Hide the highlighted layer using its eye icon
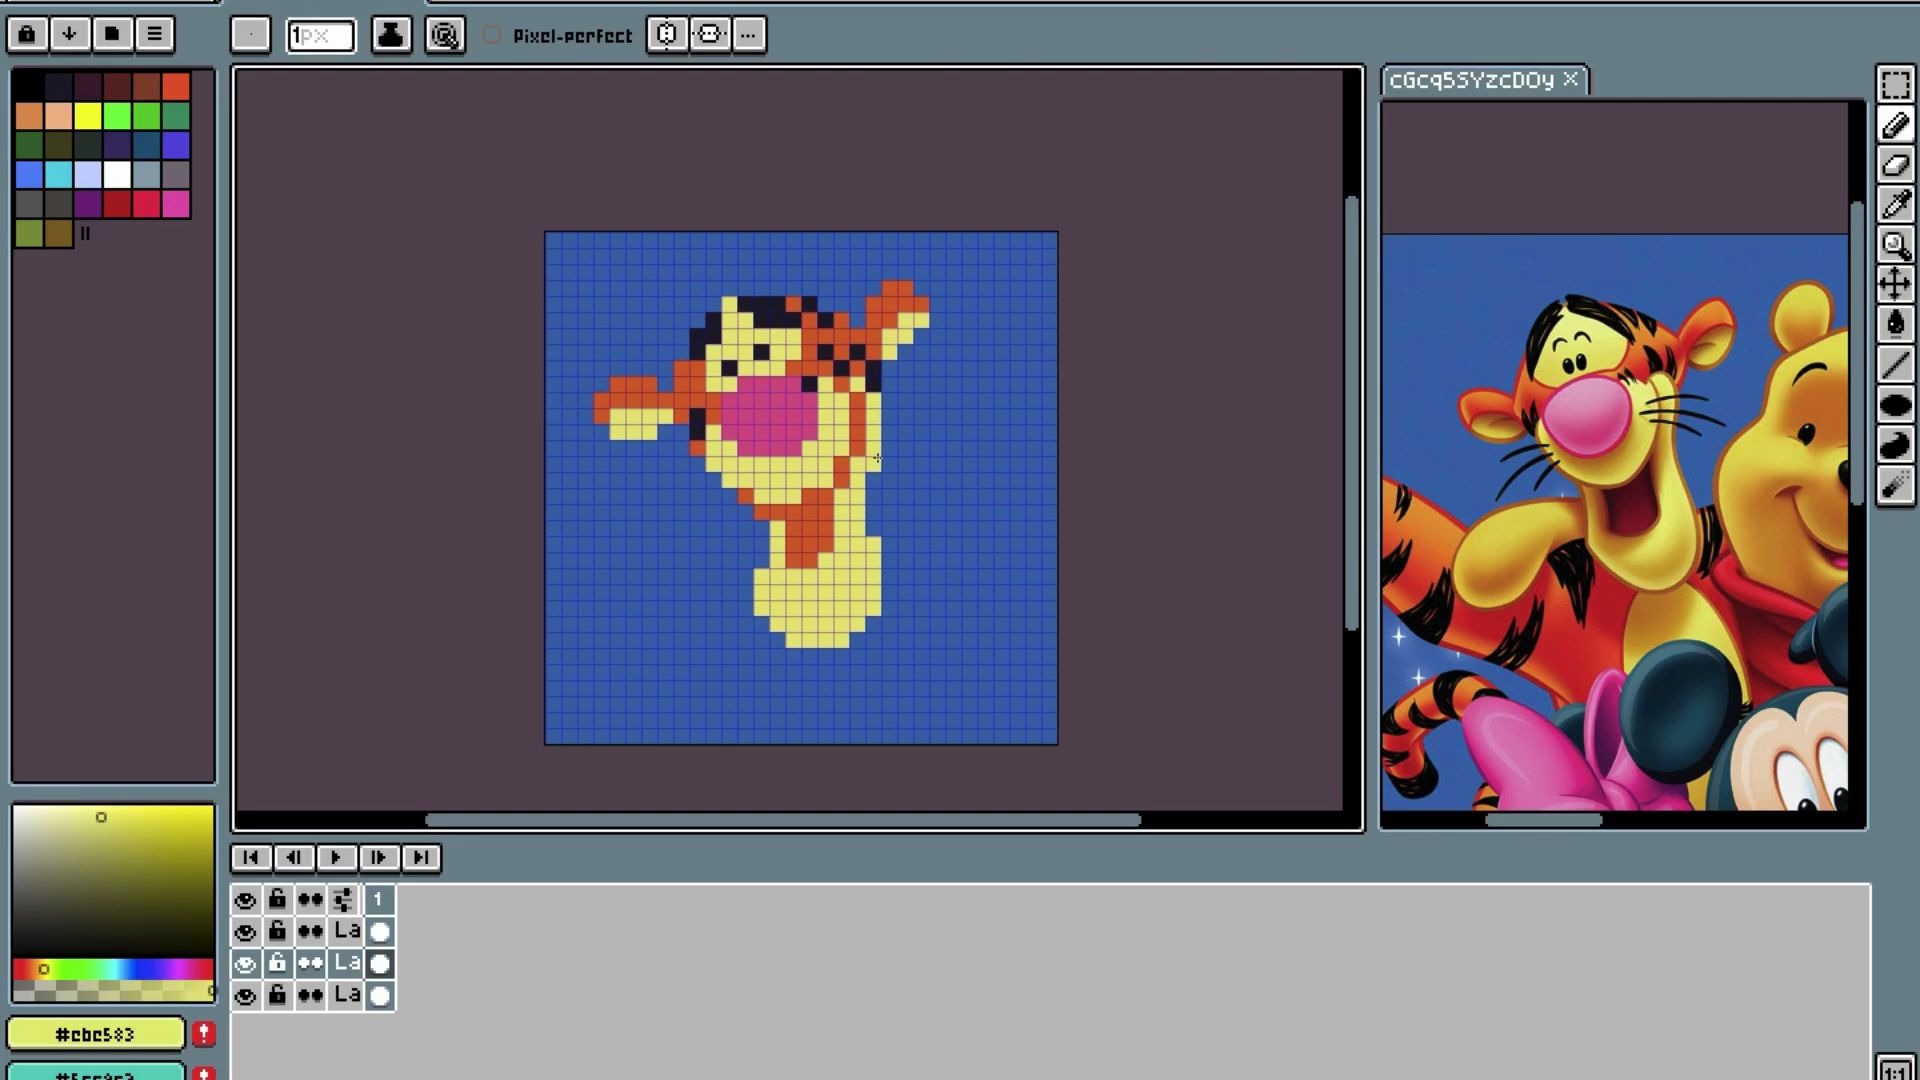Screen dimensions: 1920x1080 point(245,964)
